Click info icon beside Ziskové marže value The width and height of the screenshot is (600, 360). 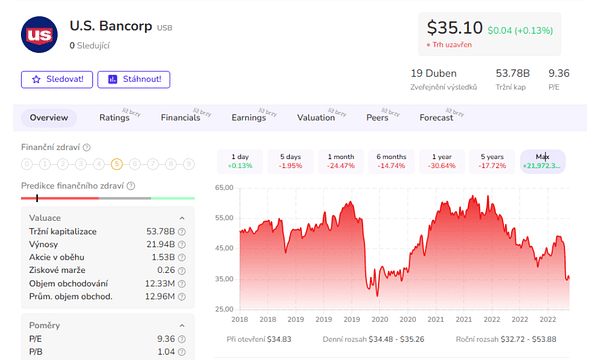(x=182, y=271)
